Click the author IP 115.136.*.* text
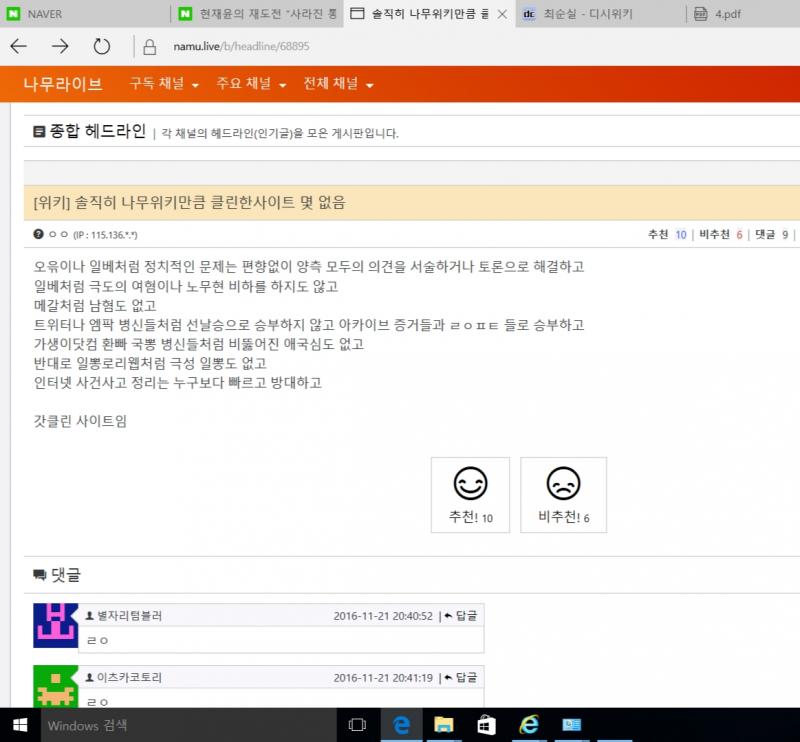This screenshot has width=800, height=742. click(x=105, y=235)
